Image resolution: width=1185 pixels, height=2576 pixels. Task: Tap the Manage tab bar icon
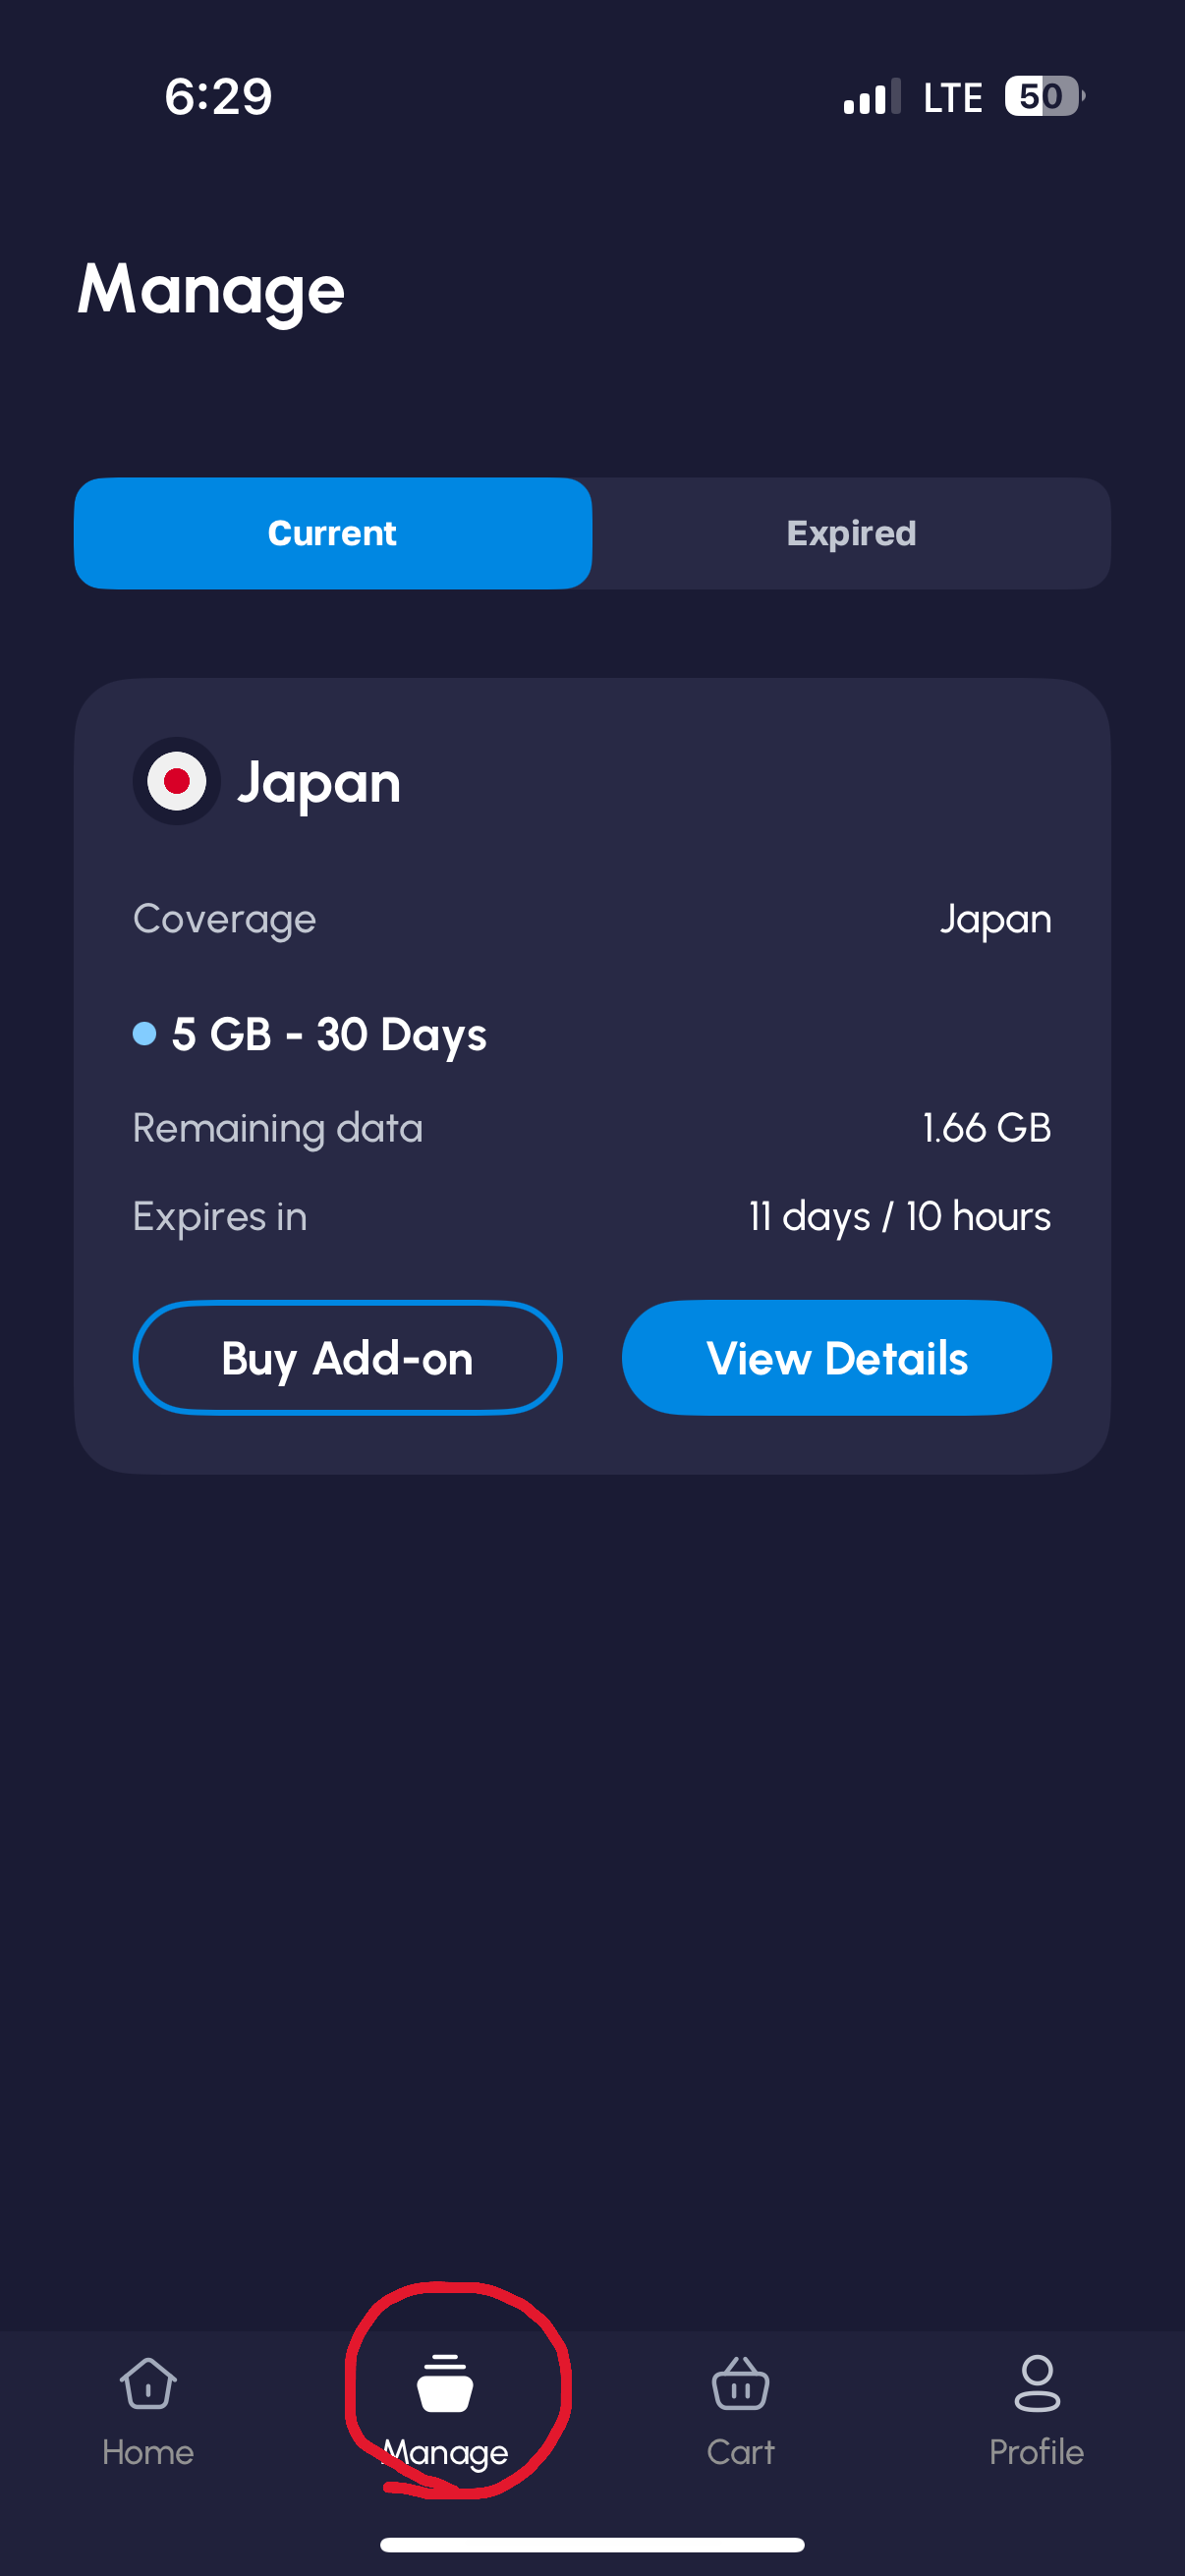pos(445,2385)
